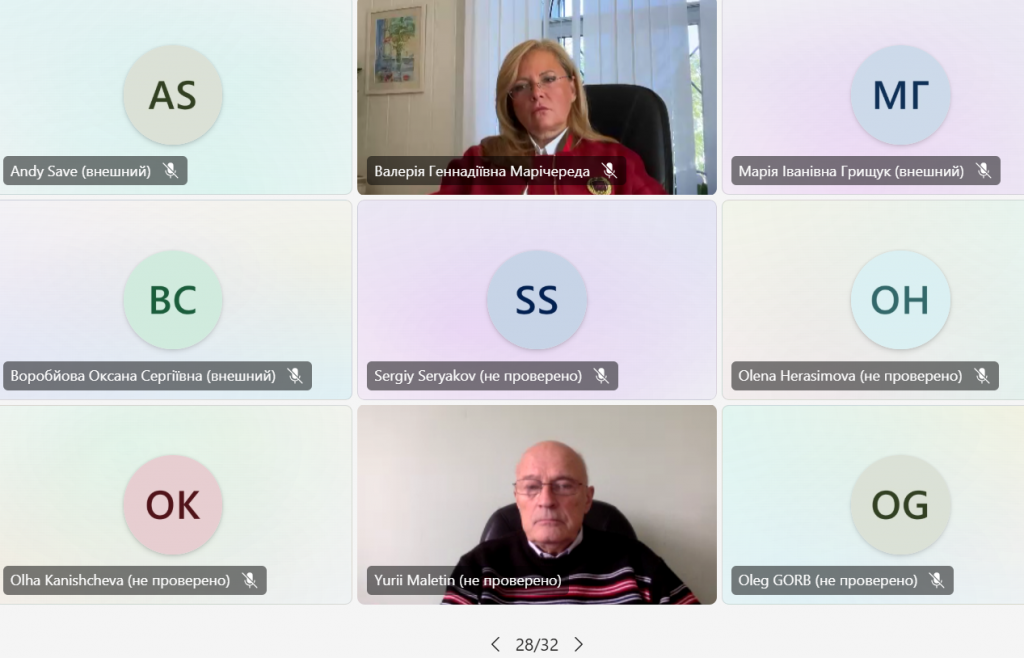
Task: Select the SS avatar circle
Action: tap(537, 300)
